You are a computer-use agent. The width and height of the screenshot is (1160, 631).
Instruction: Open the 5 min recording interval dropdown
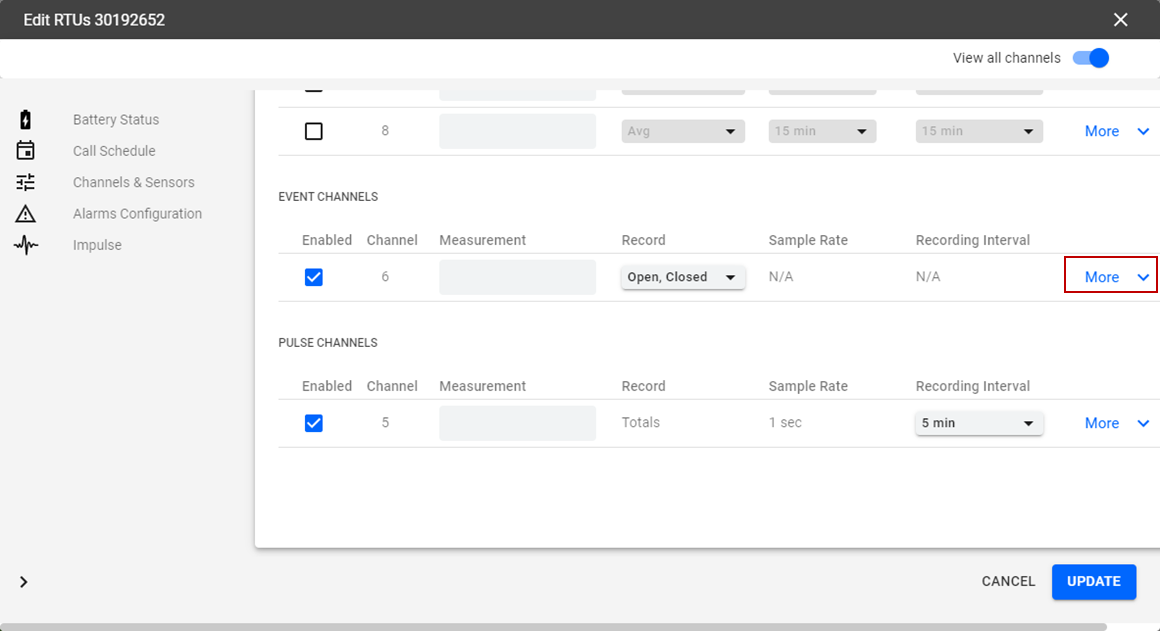coord(978,423)
